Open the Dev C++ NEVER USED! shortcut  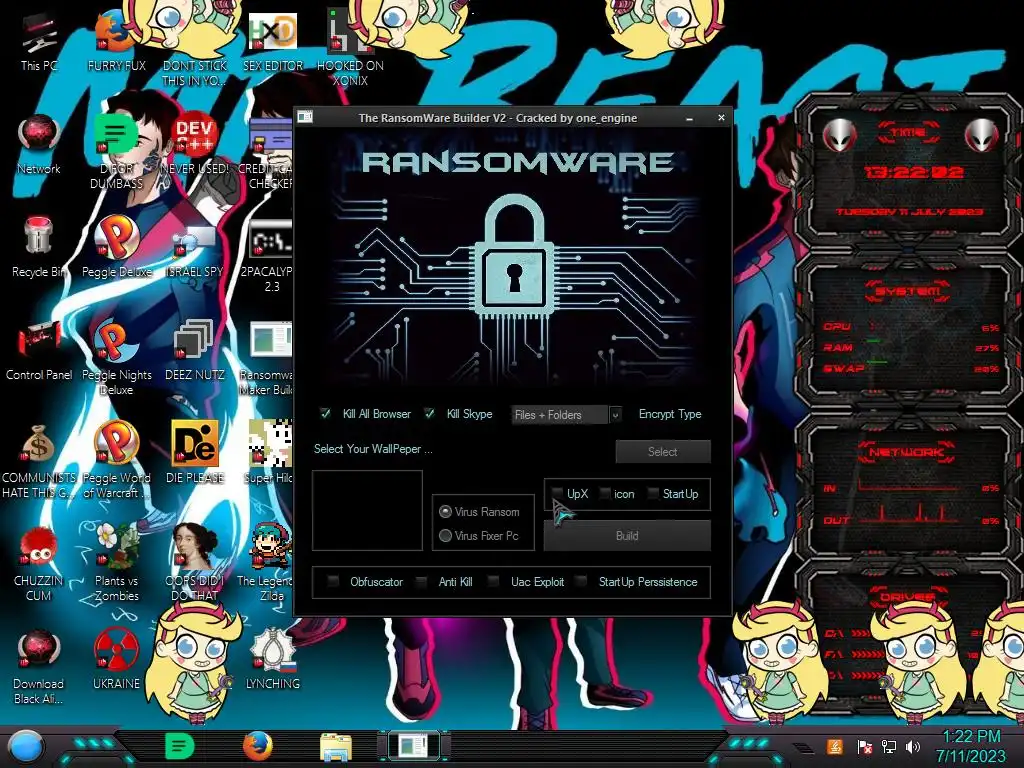pos(194,144)
